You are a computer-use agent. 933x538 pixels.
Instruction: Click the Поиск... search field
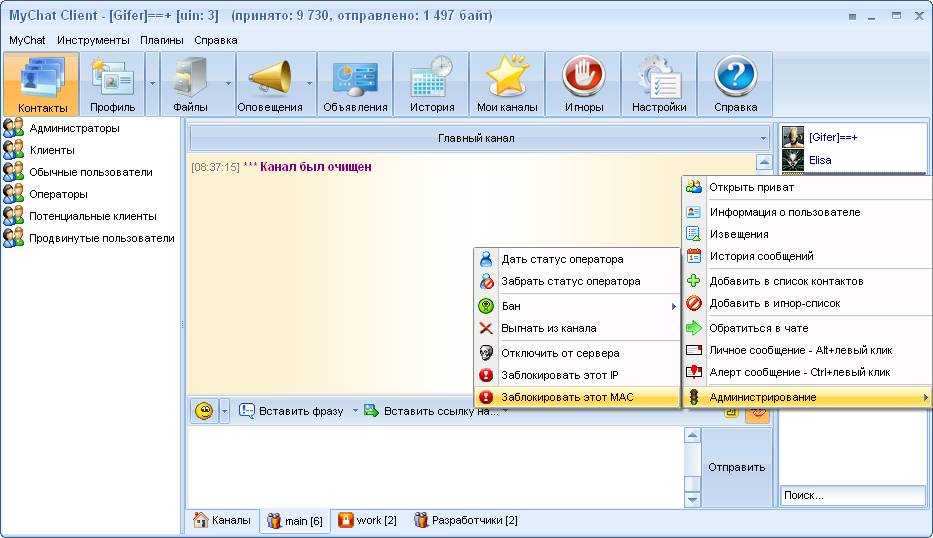(852, 495)
